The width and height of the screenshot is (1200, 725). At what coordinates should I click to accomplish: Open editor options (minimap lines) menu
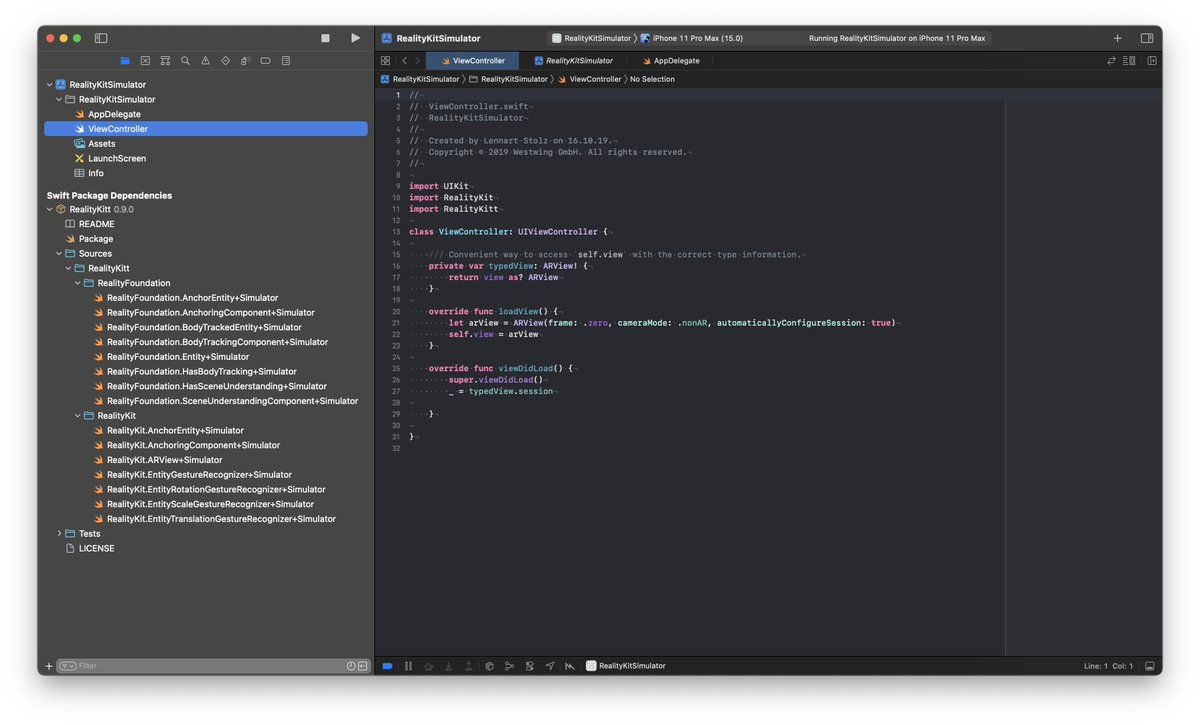coord(1130,61)
